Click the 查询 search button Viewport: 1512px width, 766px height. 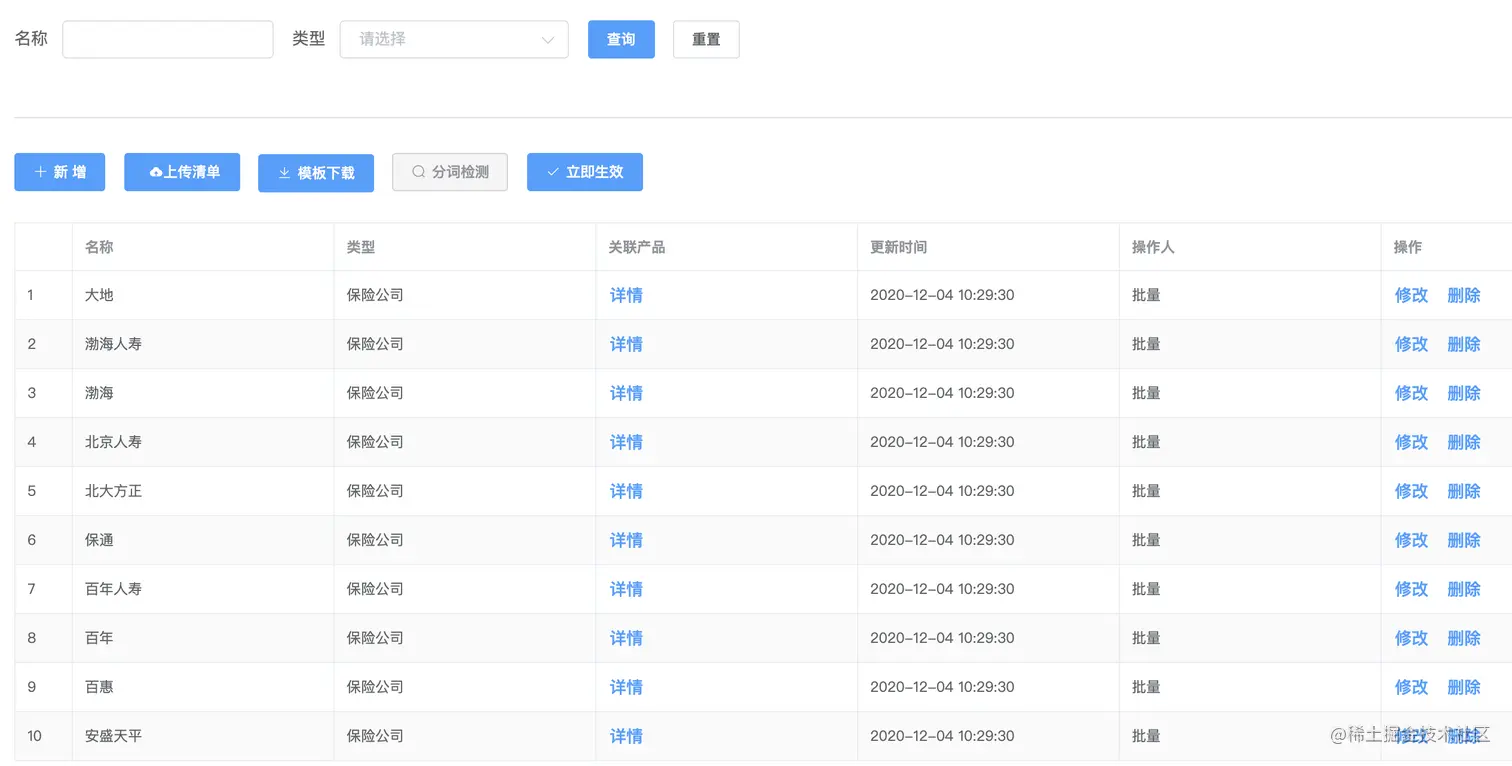pyautogui.click(x=621, y=39)
